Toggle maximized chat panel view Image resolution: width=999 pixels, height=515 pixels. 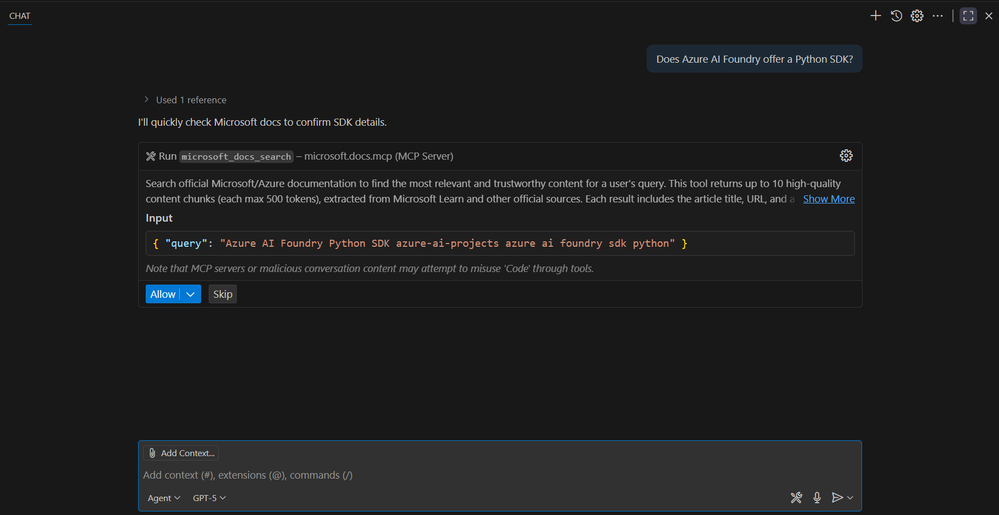968,16
